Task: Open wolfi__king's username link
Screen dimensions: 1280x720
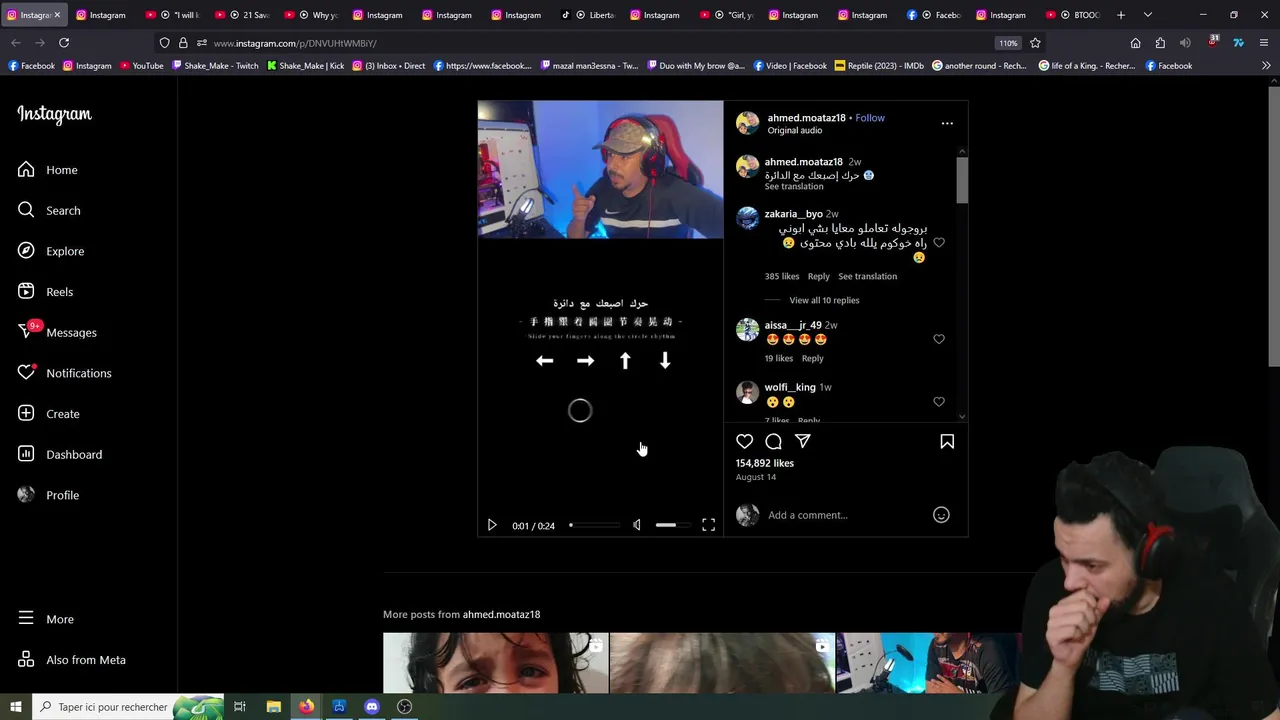Action: click(790, 387)
